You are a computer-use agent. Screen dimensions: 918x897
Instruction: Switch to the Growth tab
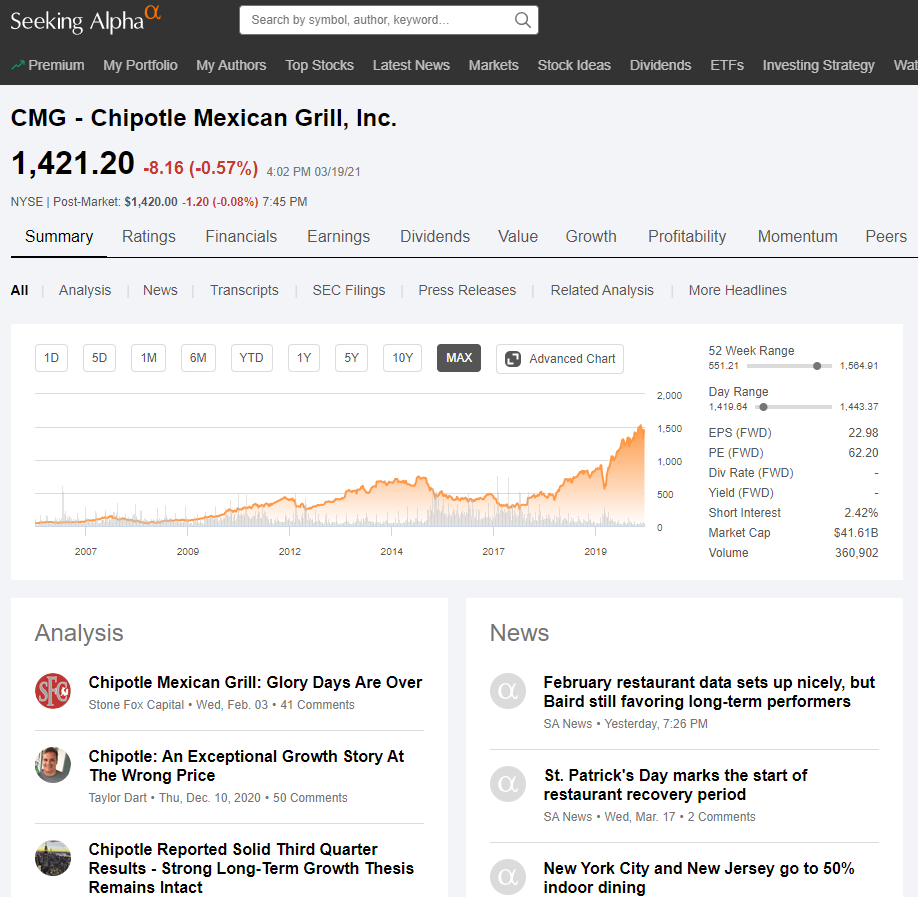click(591, 237)
